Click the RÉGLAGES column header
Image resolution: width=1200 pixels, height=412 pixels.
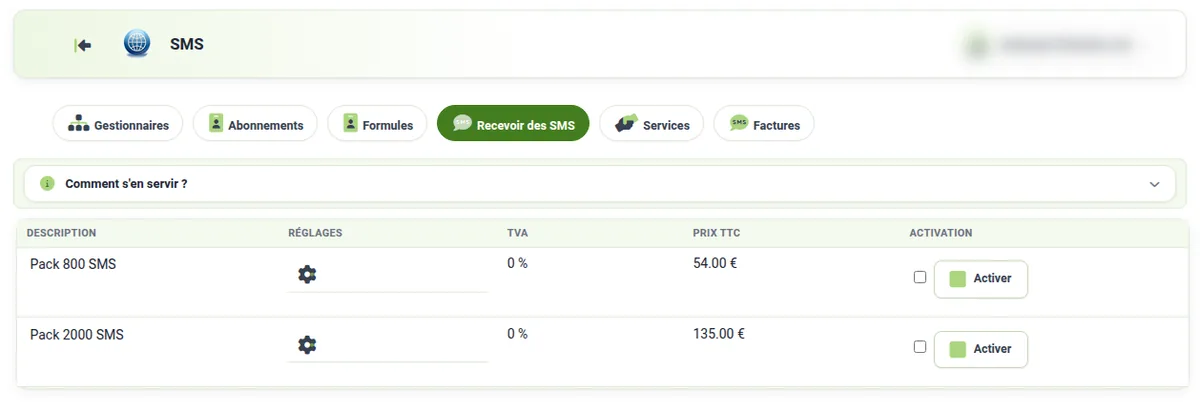click(x=315, y=233)
